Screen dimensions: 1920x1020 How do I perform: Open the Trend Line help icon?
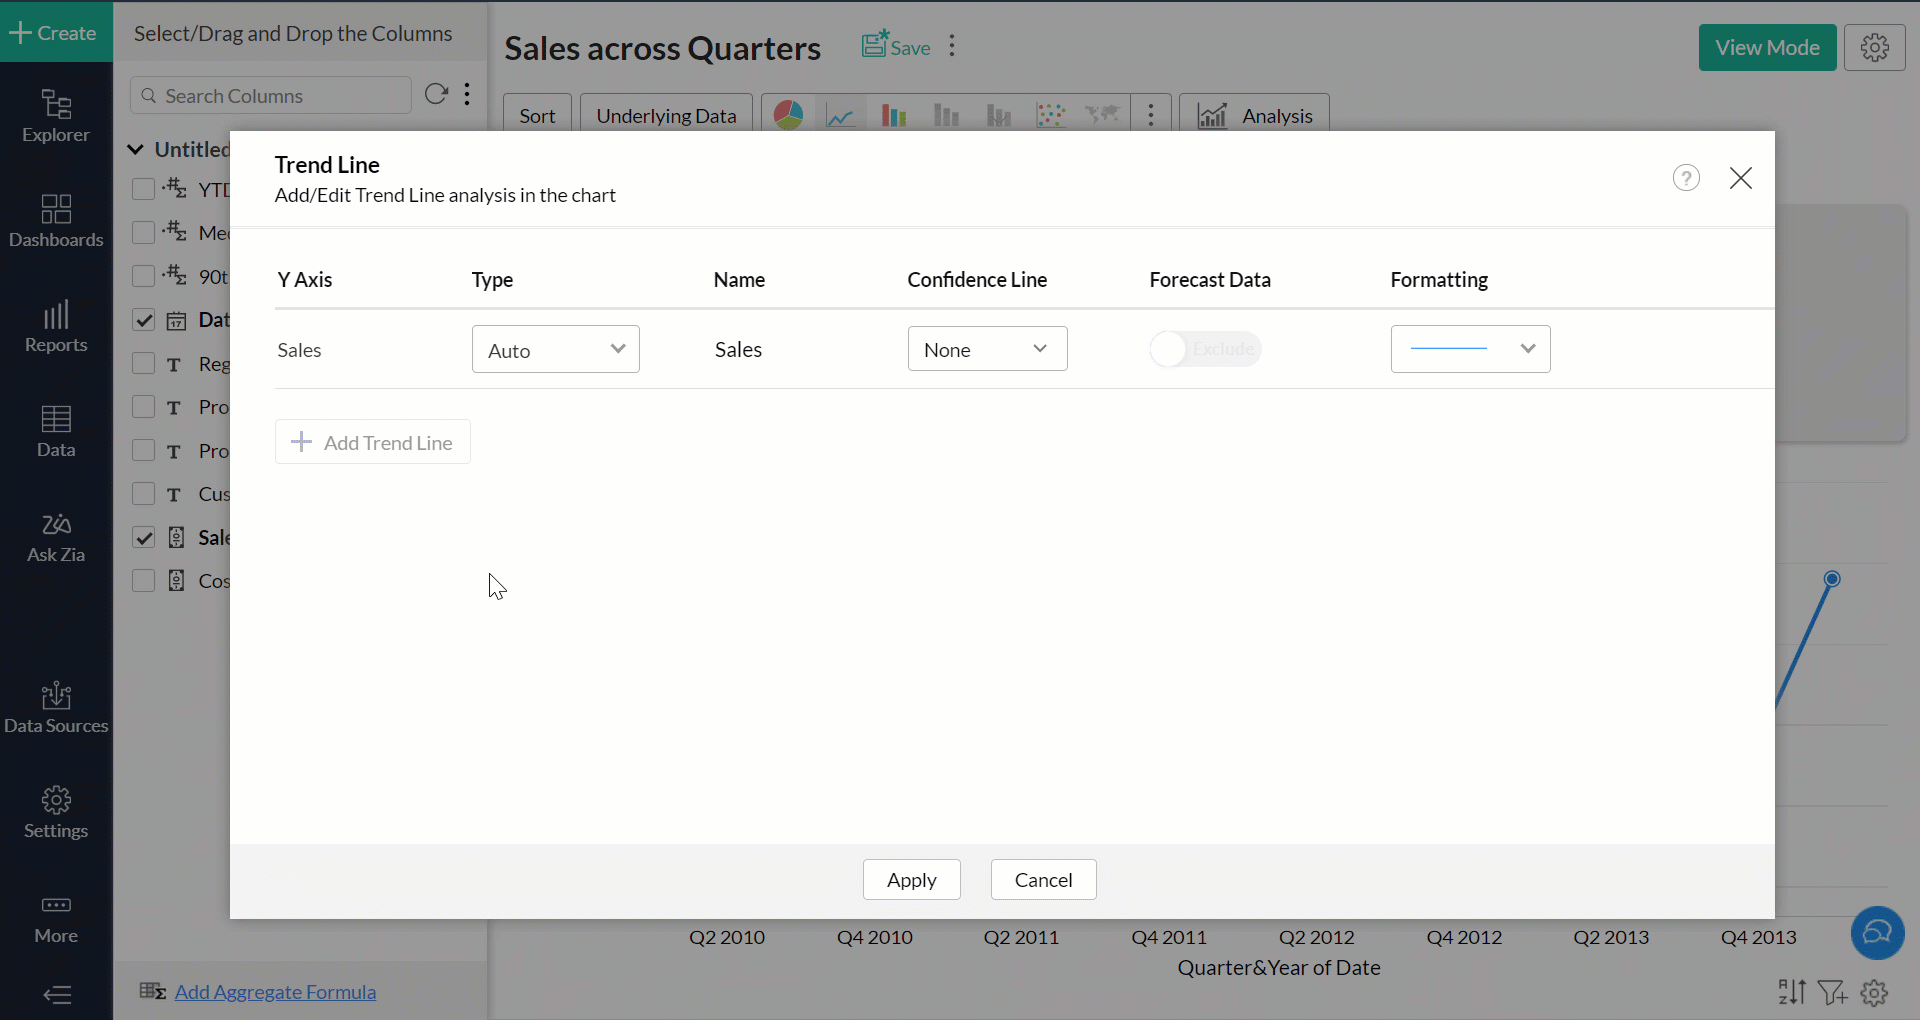tap(1686, 178)
